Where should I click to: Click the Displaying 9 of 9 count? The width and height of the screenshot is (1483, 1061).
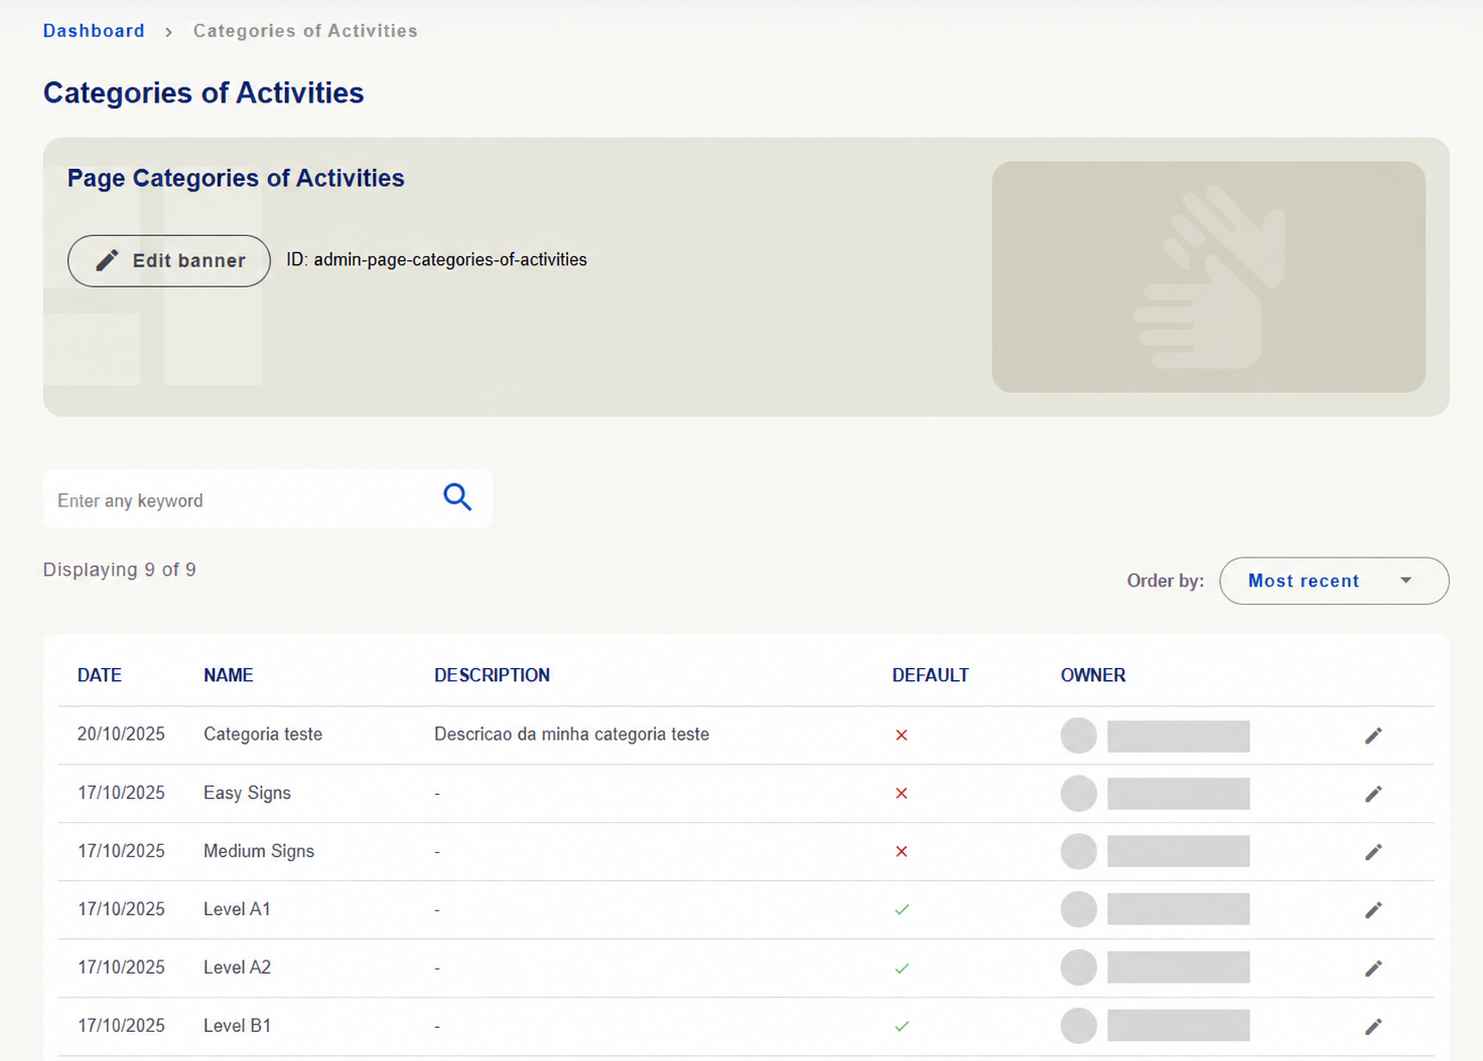(119, 570)
